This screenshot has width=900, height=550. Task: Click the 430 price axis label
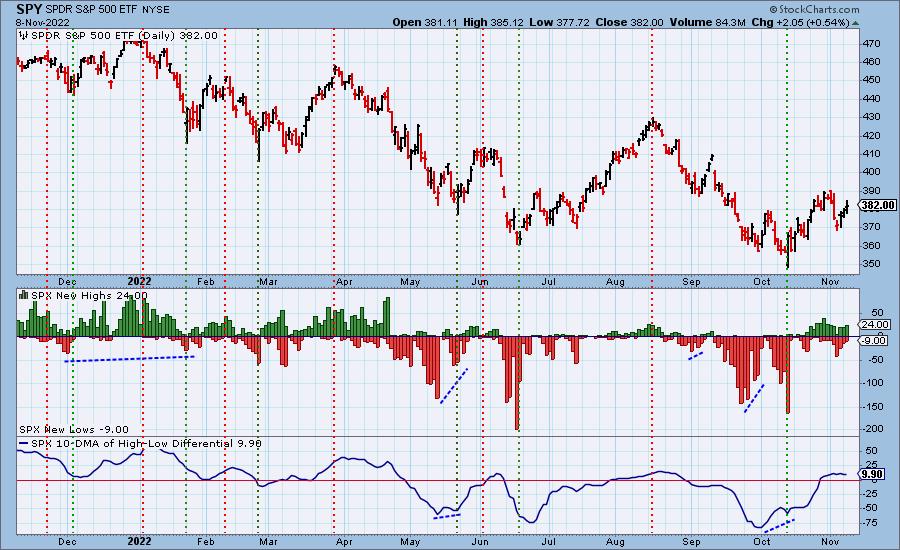click(871, 117)
